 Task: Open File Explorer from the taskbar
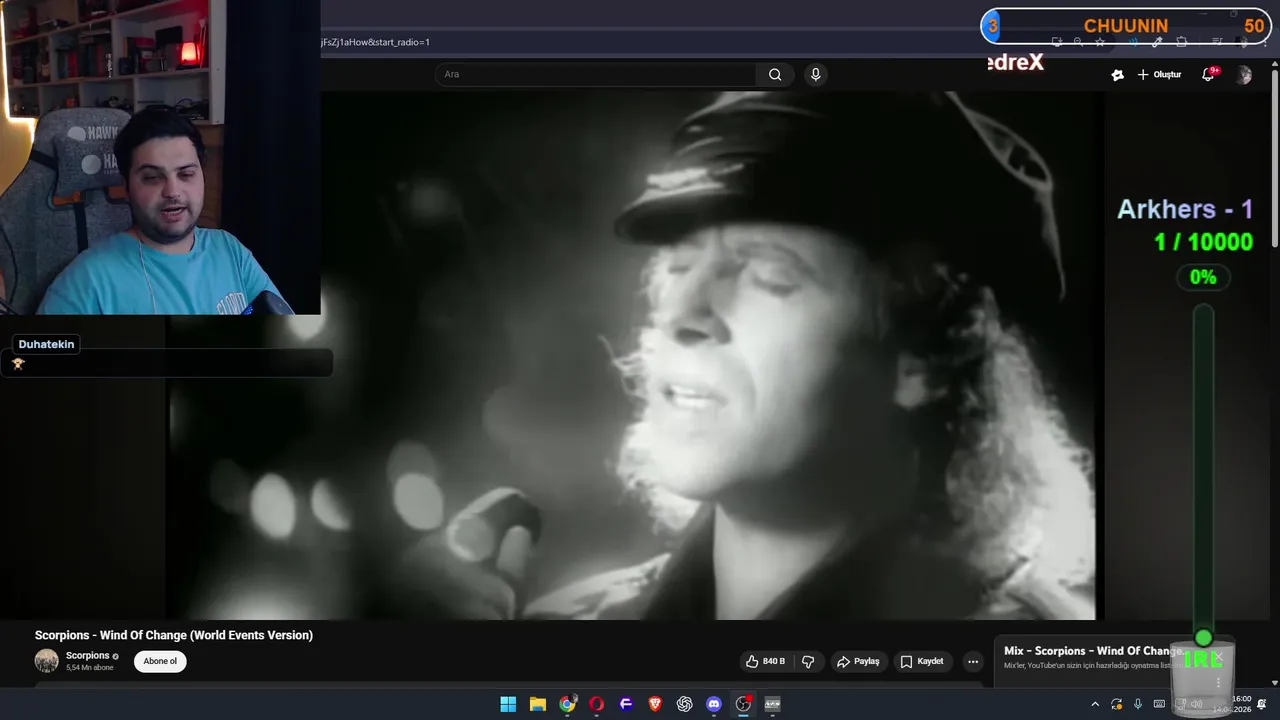(x=537, y=704)
